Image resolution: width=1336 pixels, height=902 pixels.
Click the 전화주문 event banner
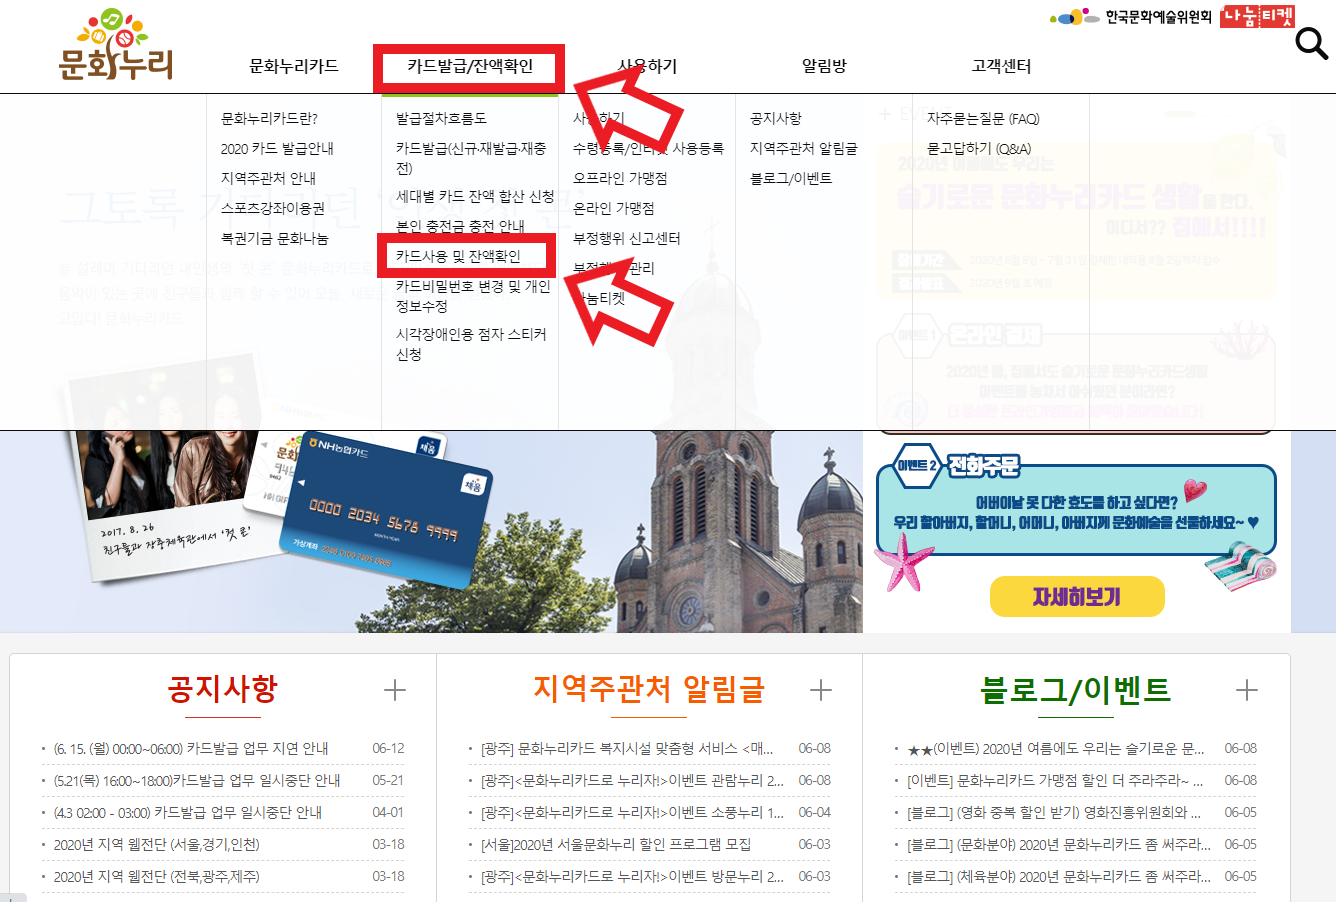(x=1076, y=508)
